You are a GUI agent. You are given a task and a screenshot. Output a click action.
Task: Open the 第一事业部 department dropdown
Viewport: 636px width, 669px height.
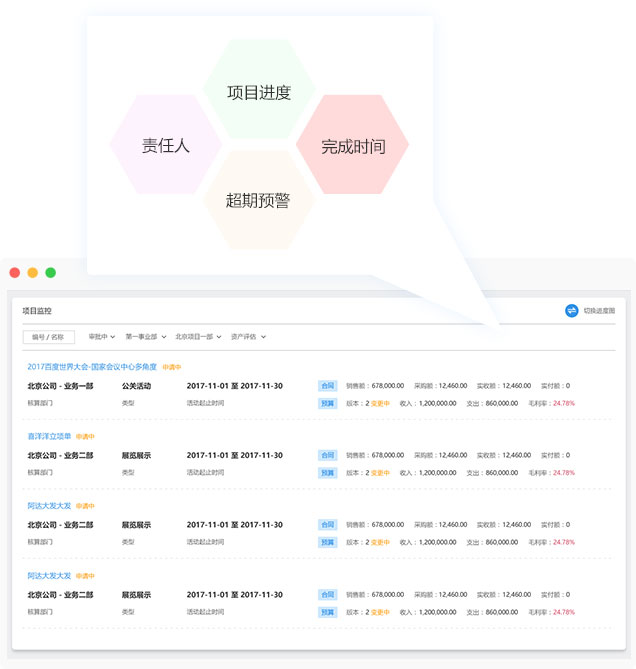(x=145, y=337)
